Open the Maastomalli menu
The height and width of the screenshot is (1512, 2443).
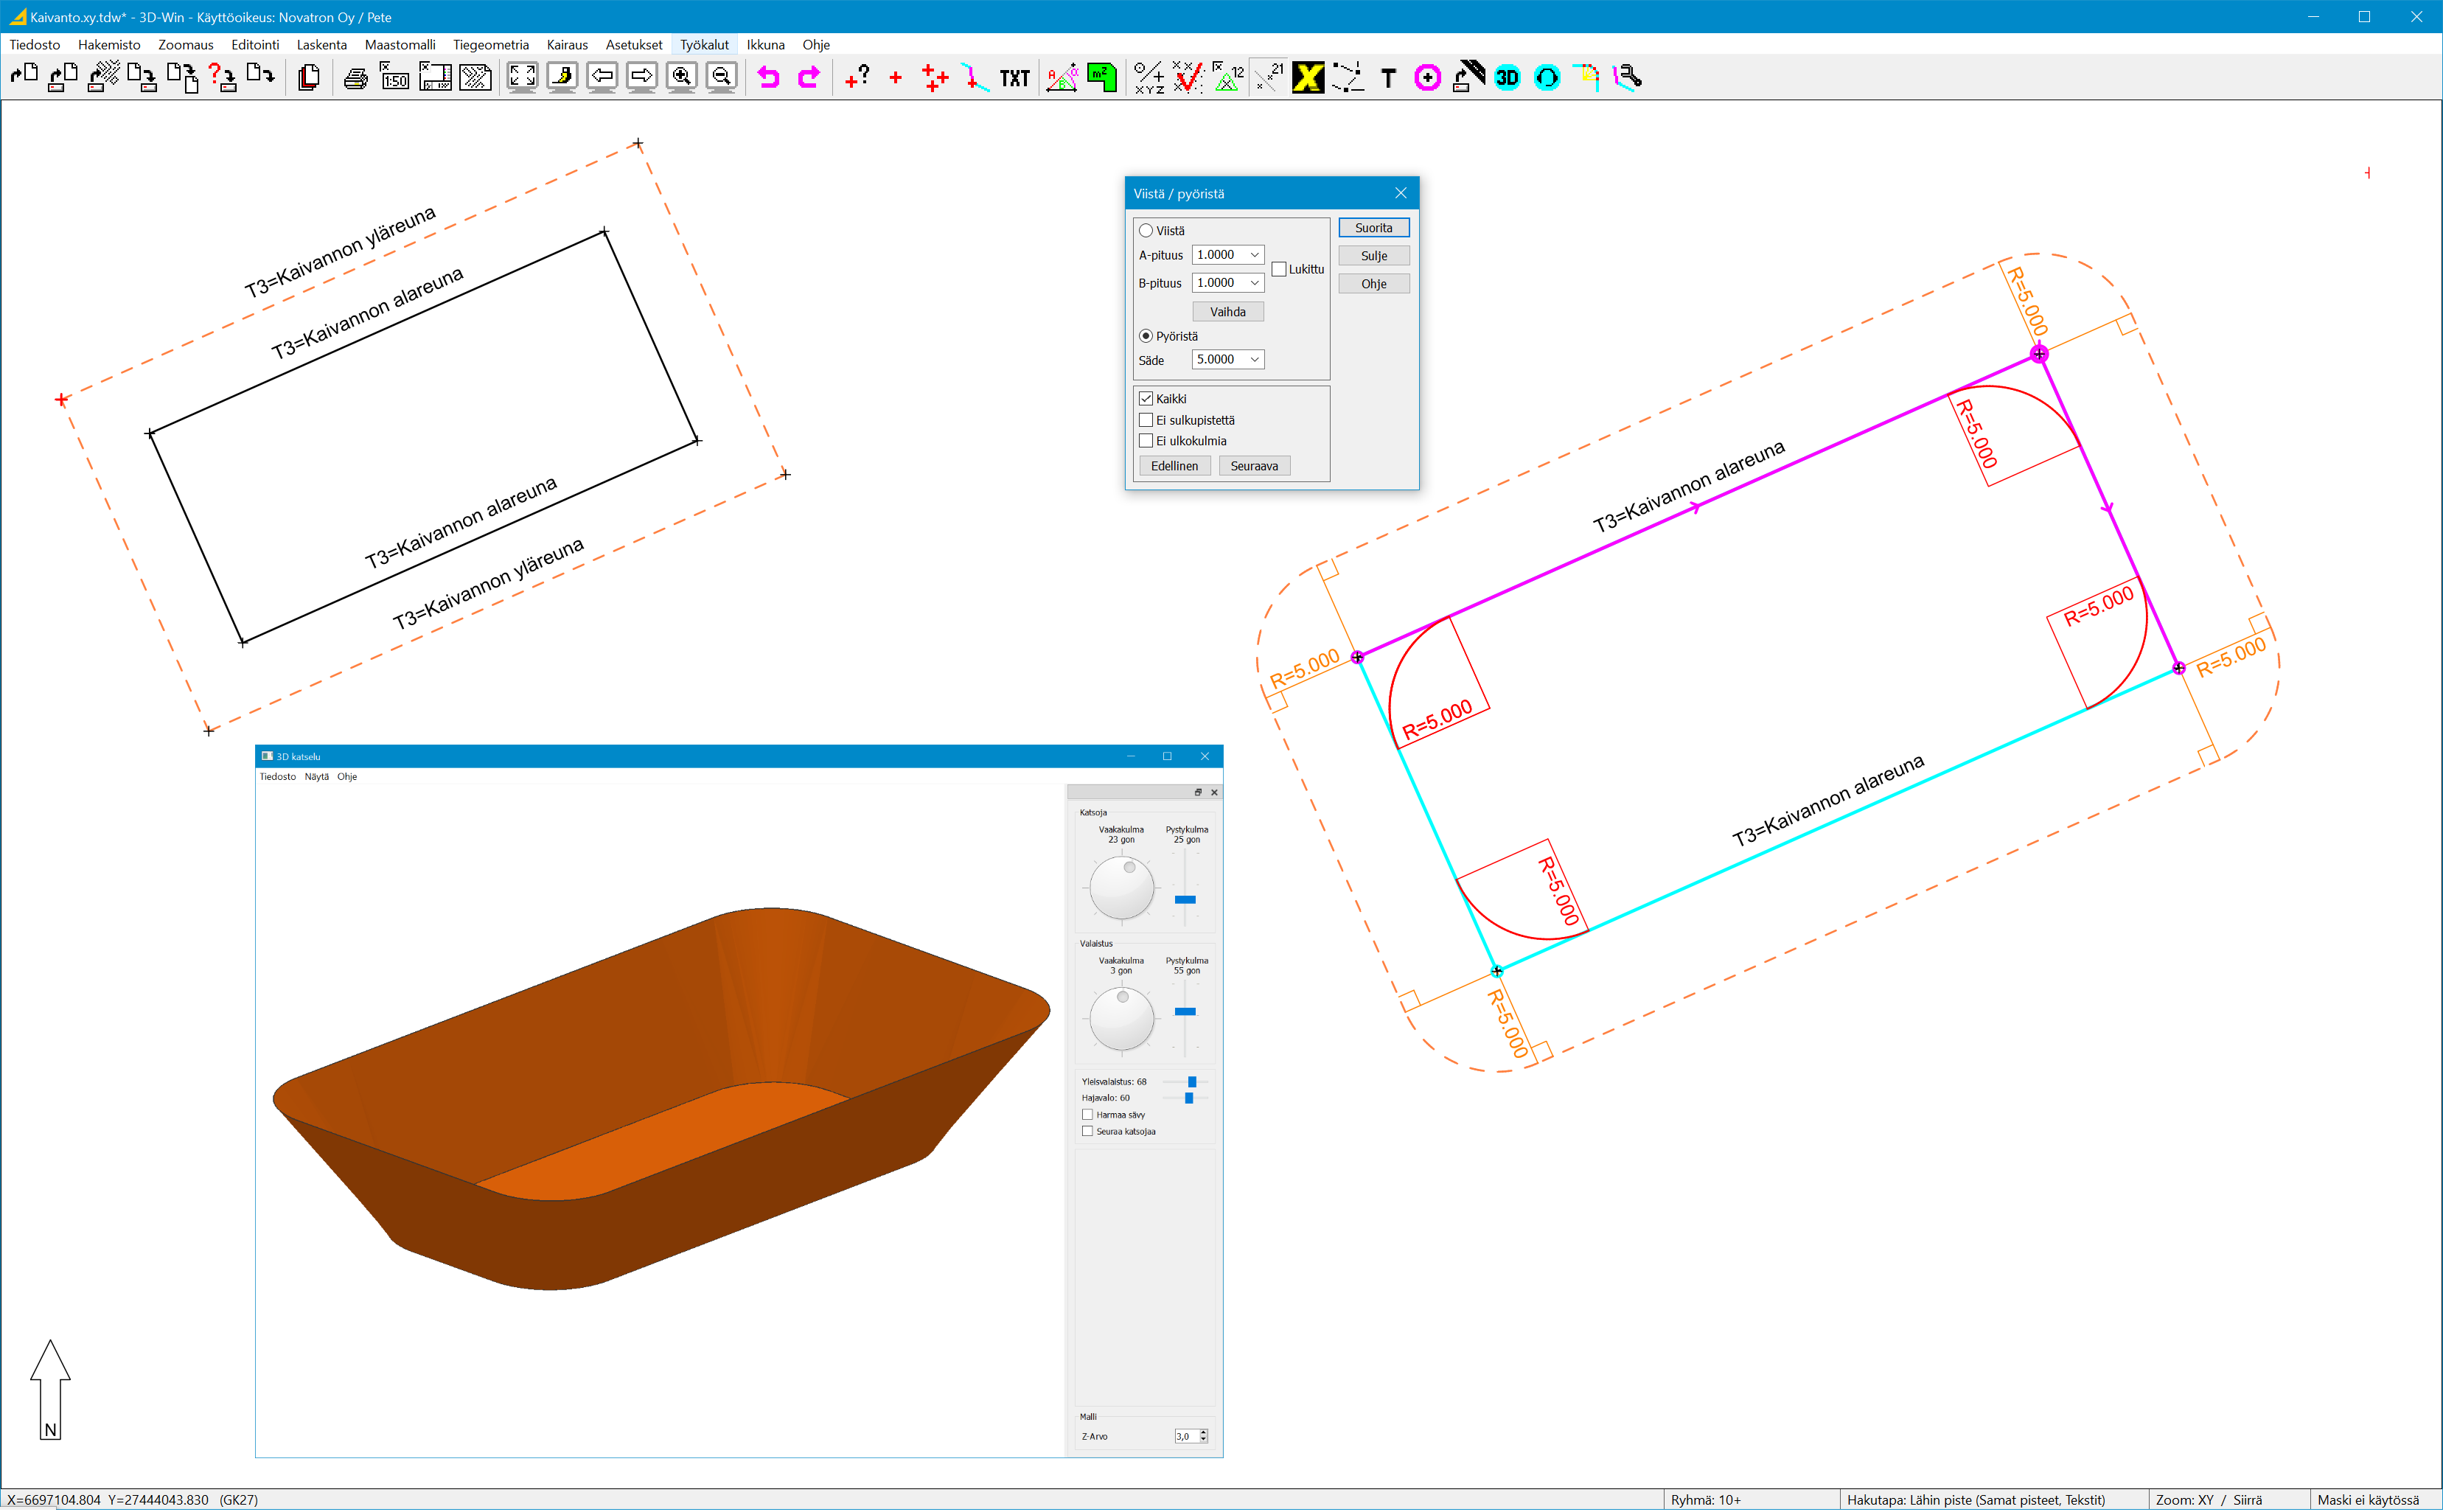pyautogui.click(x=399, y=45)
